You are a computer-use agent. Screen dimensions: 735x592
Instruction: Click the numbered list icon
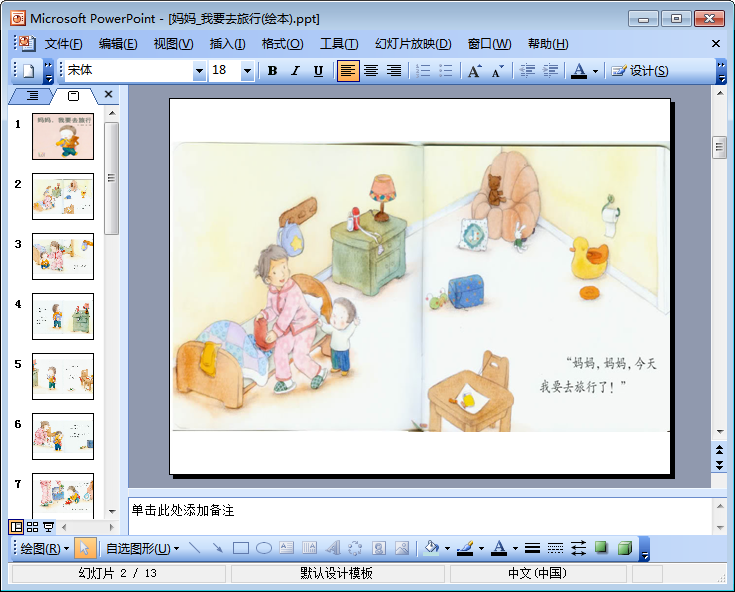[x=423, y=71]
